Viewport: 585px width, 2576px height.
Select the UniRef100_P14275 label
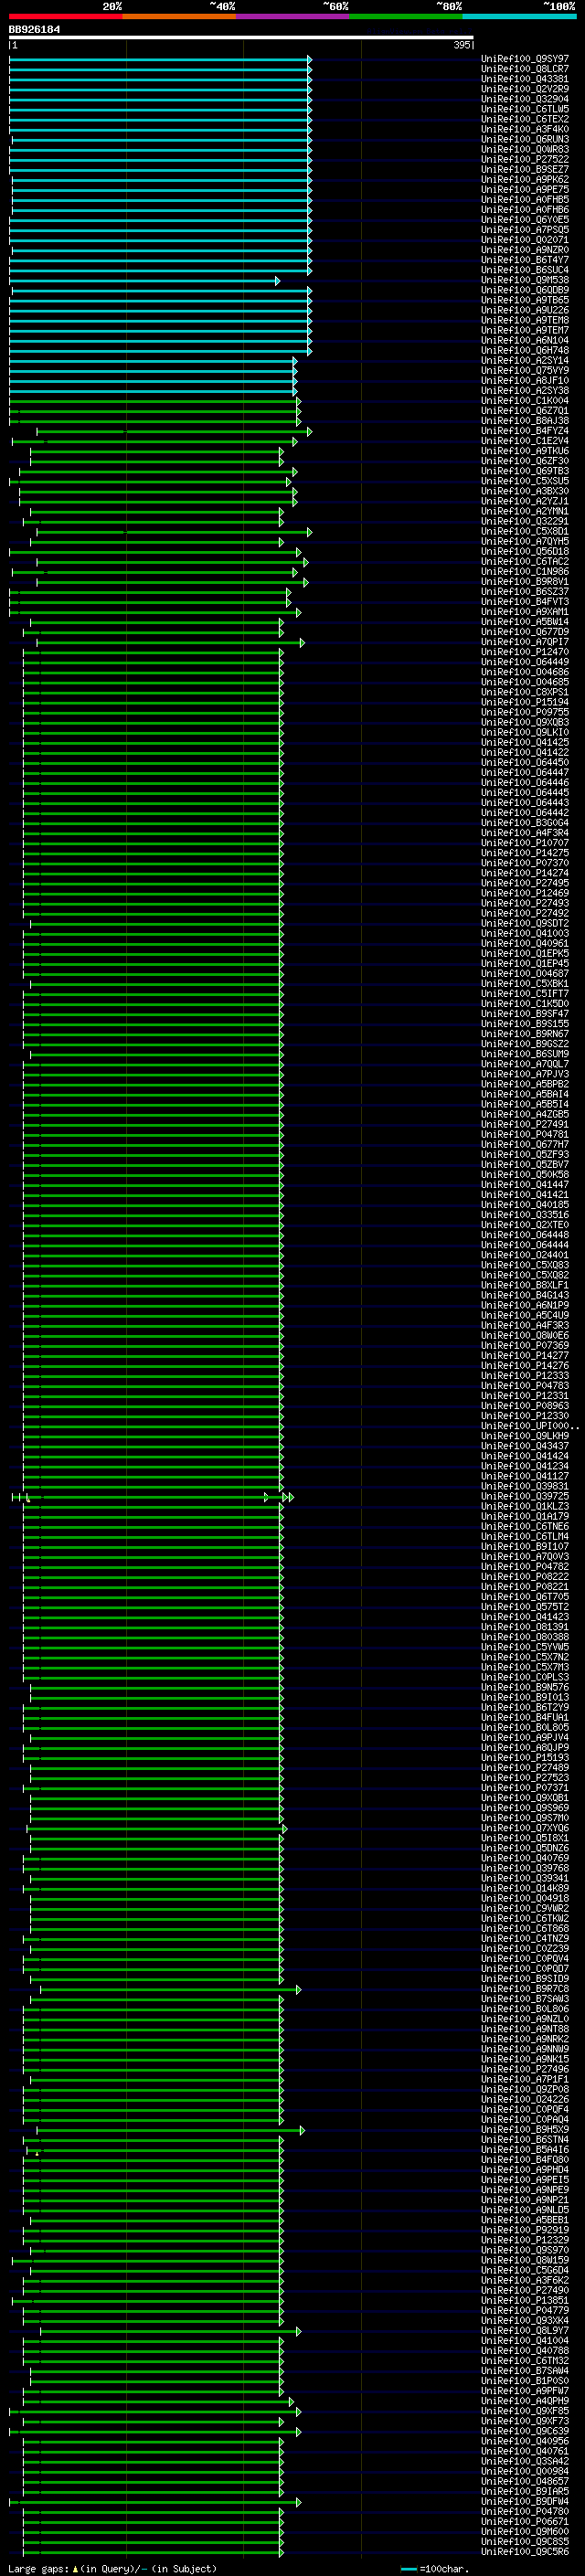pos(525,853)
